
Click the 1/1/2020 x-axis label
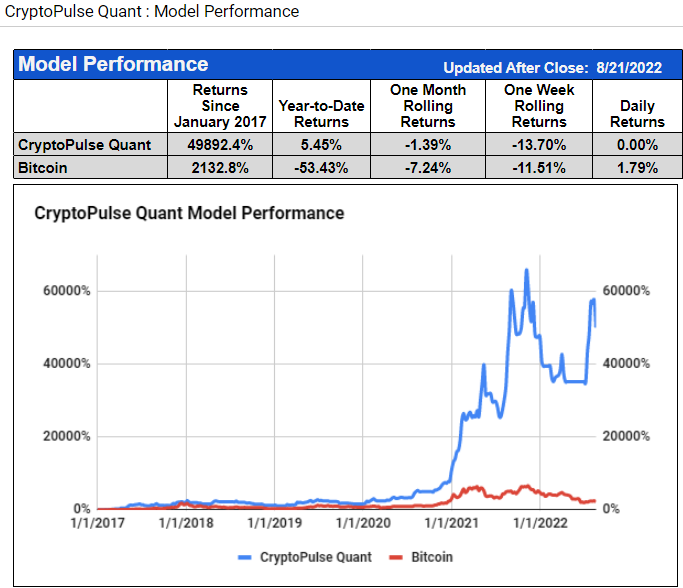363,523
